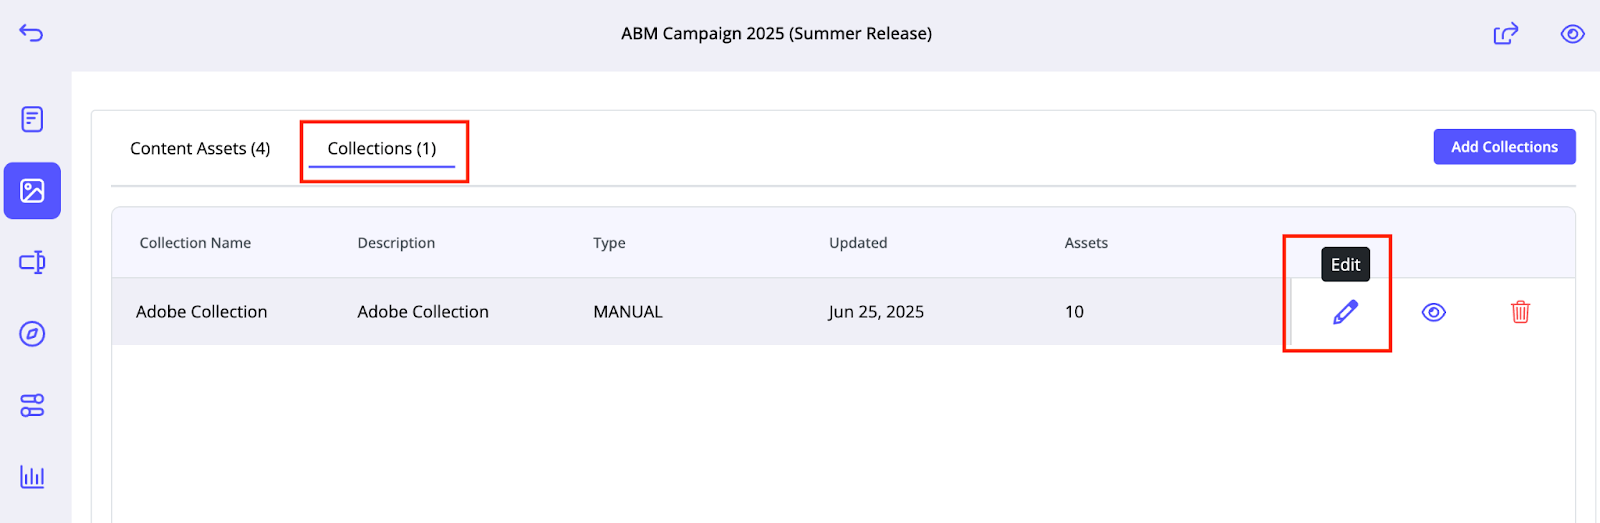Edit Adobe Collection with pencil icon
This screenshot has height=523, width=1600.
coord(1346,312)
